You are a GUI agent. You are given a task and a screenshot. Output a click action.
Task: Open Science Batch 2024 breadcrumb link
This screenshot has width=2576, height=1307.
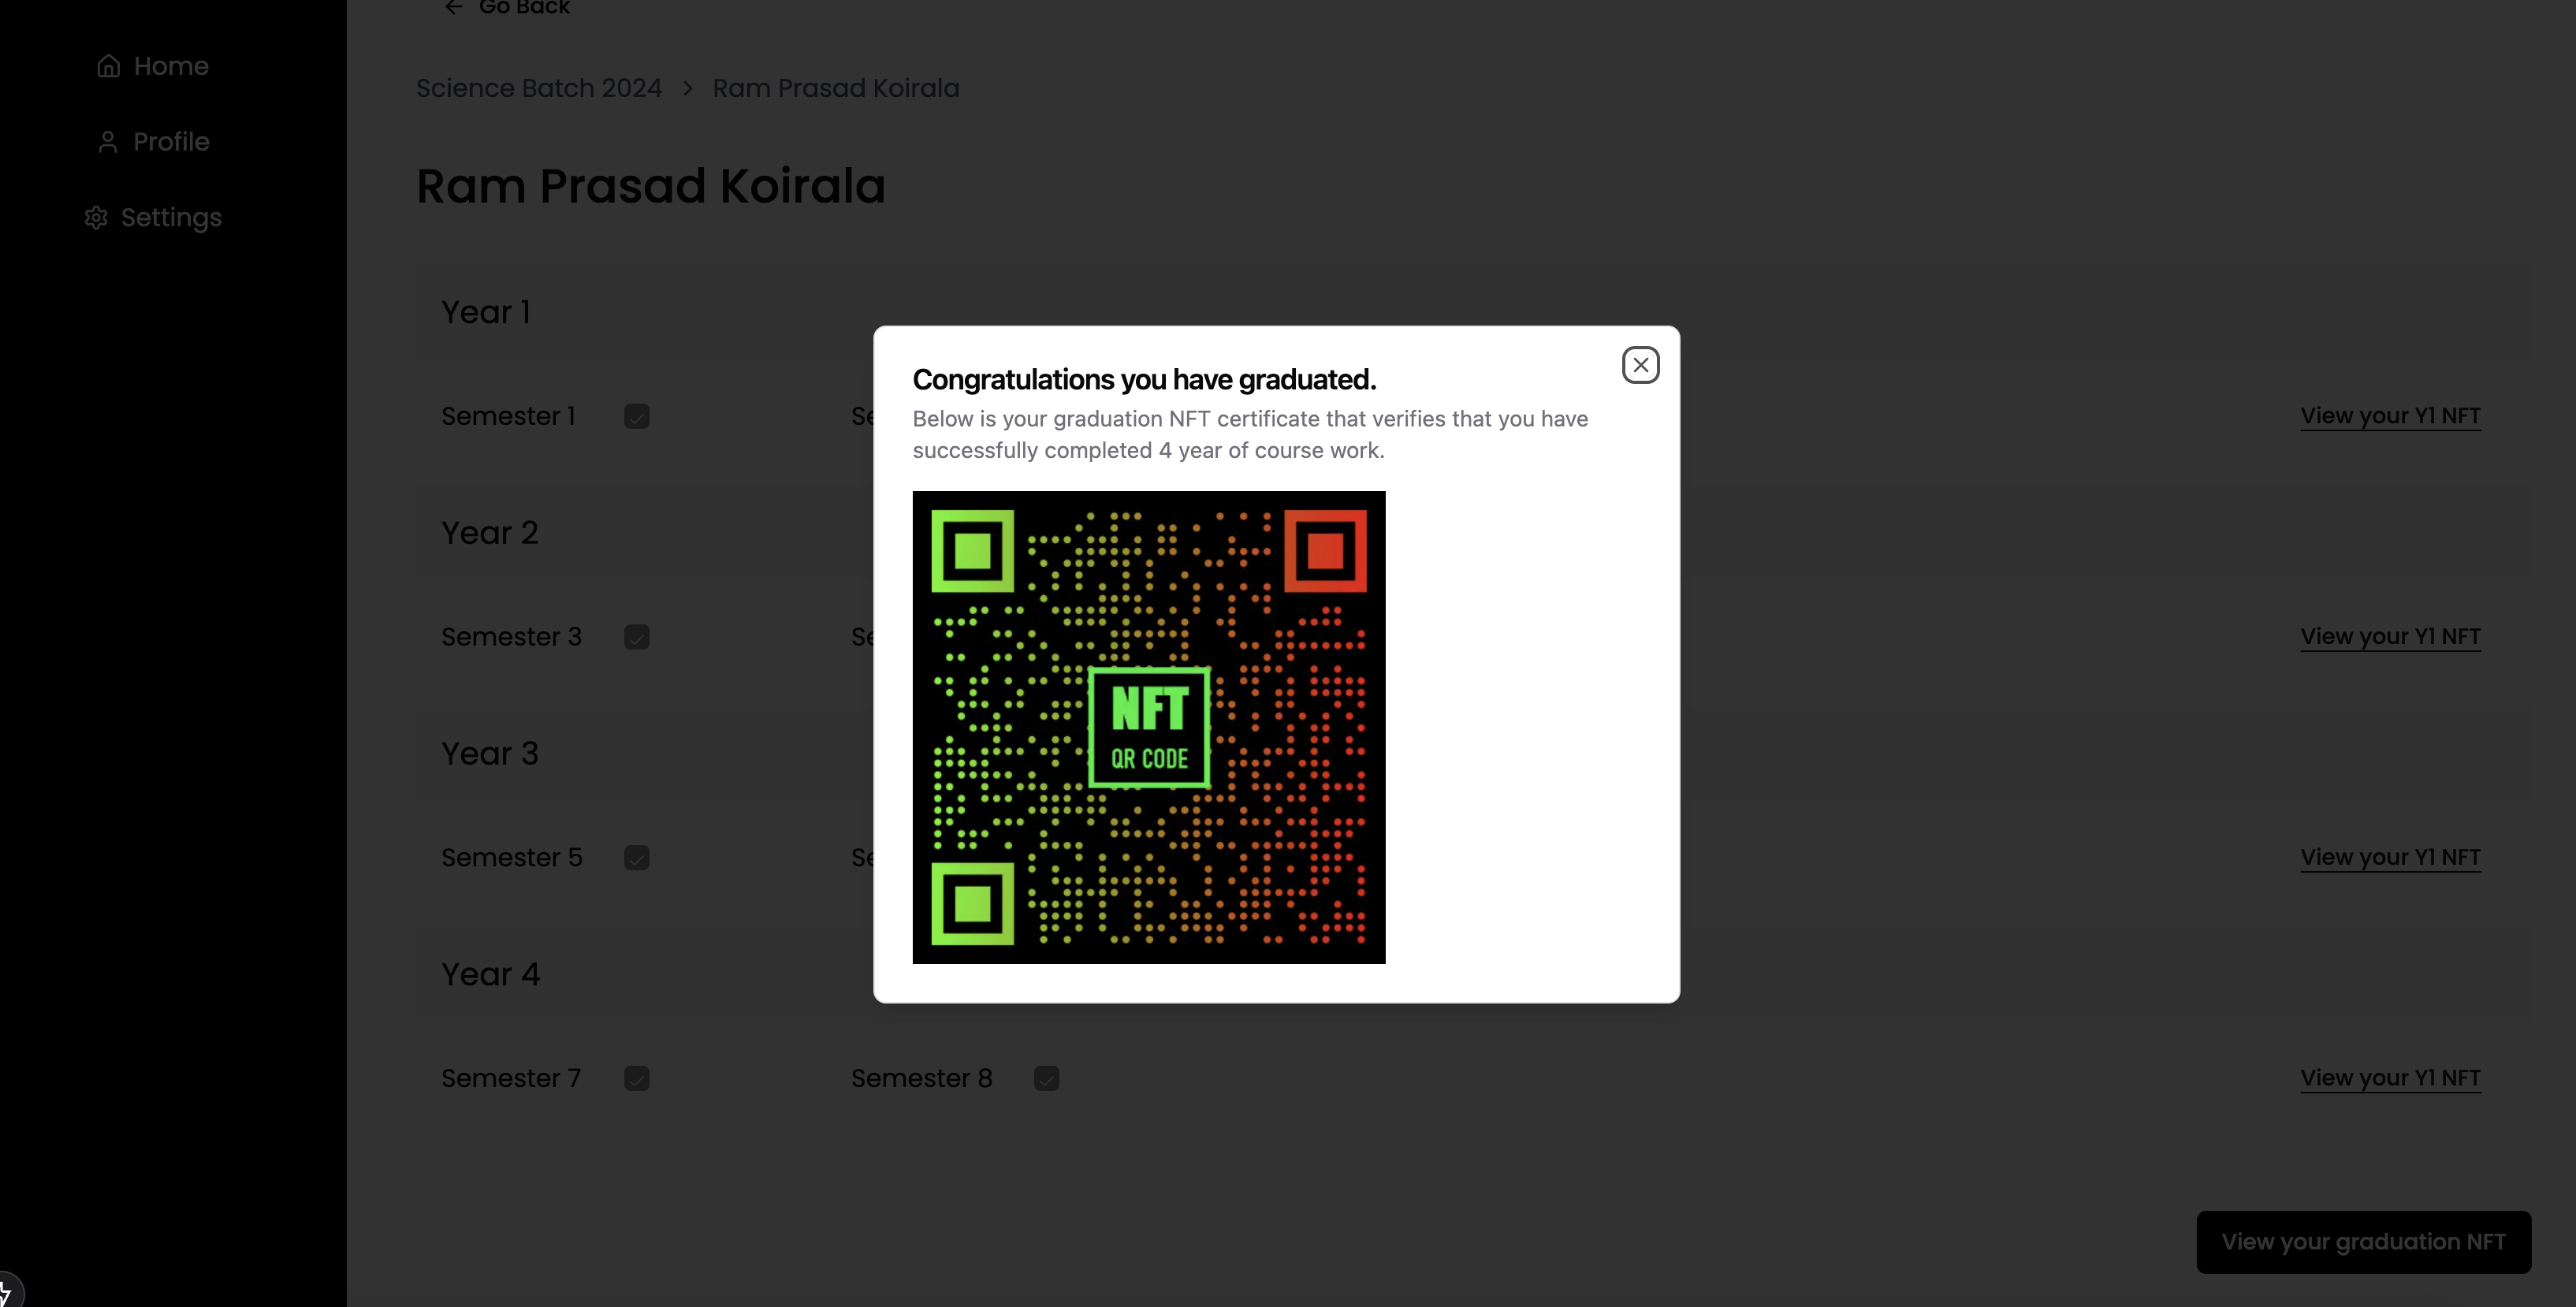[x=539, y=89]
